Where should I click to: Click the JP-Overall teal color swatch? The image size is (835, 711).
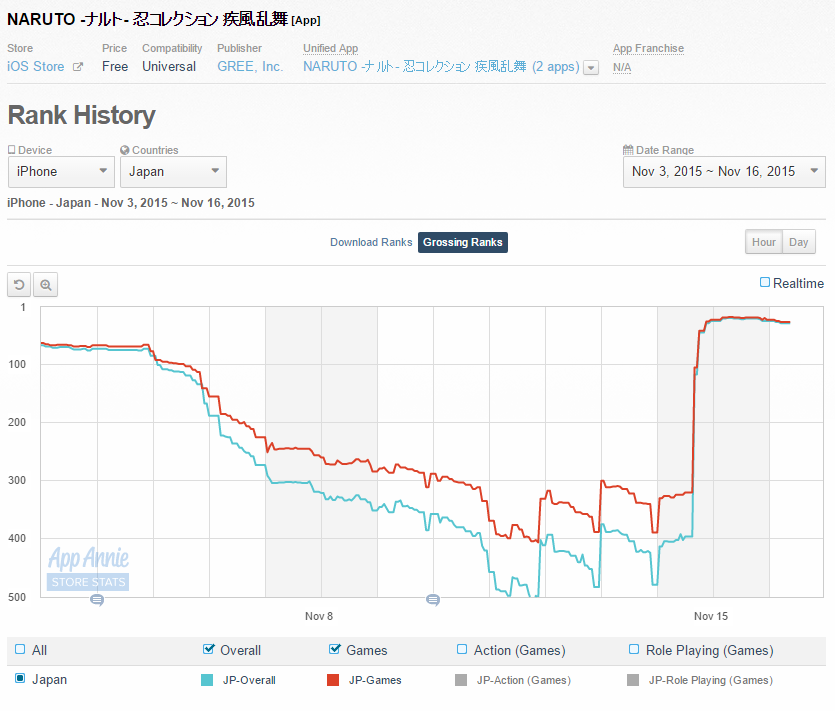[x=207, y=680]
